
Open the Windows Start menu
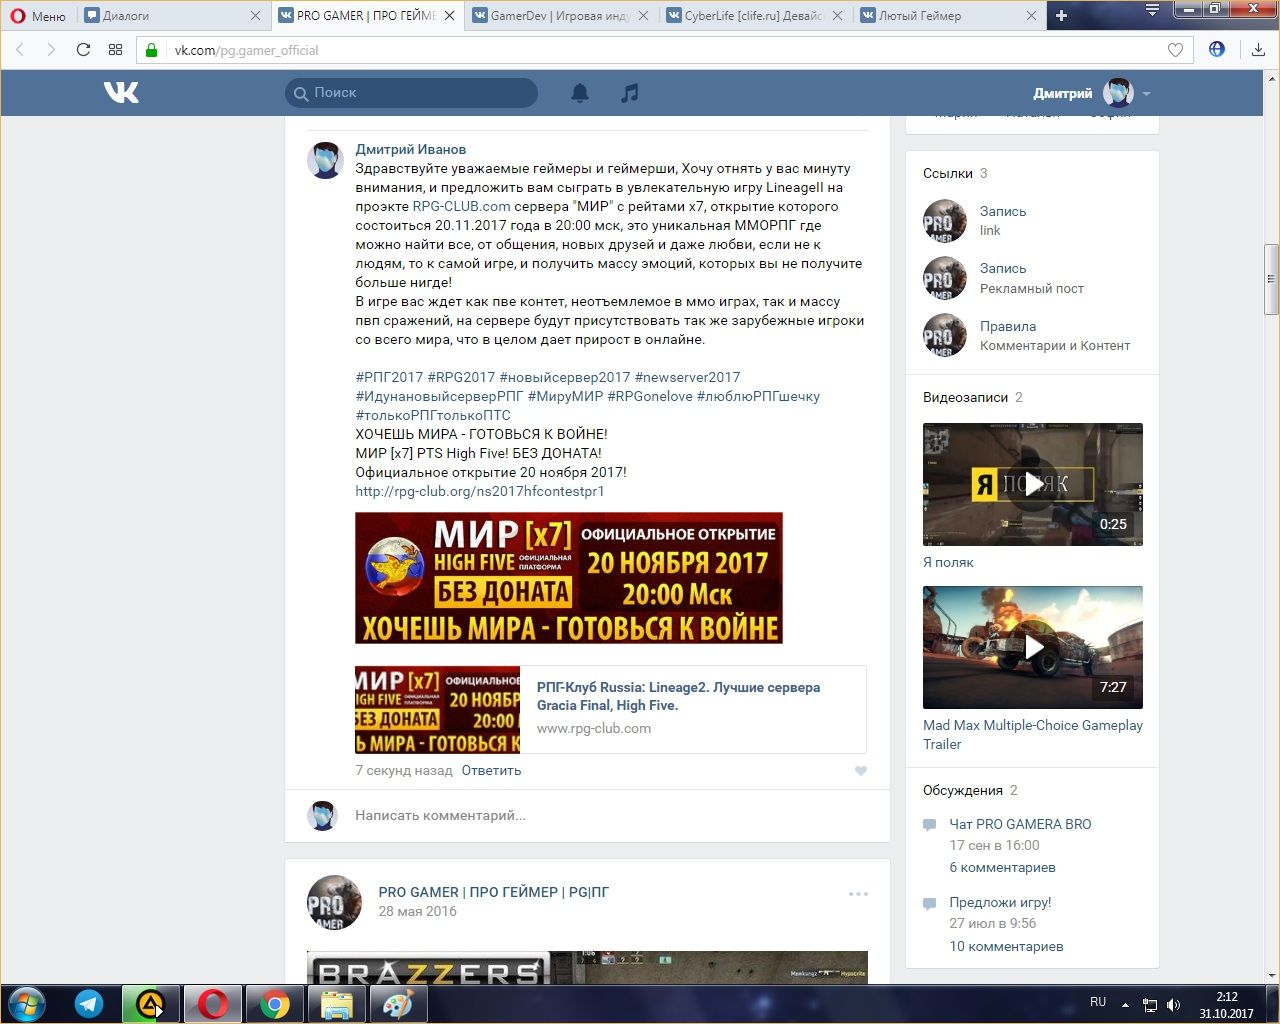[x=27, y=1004]
